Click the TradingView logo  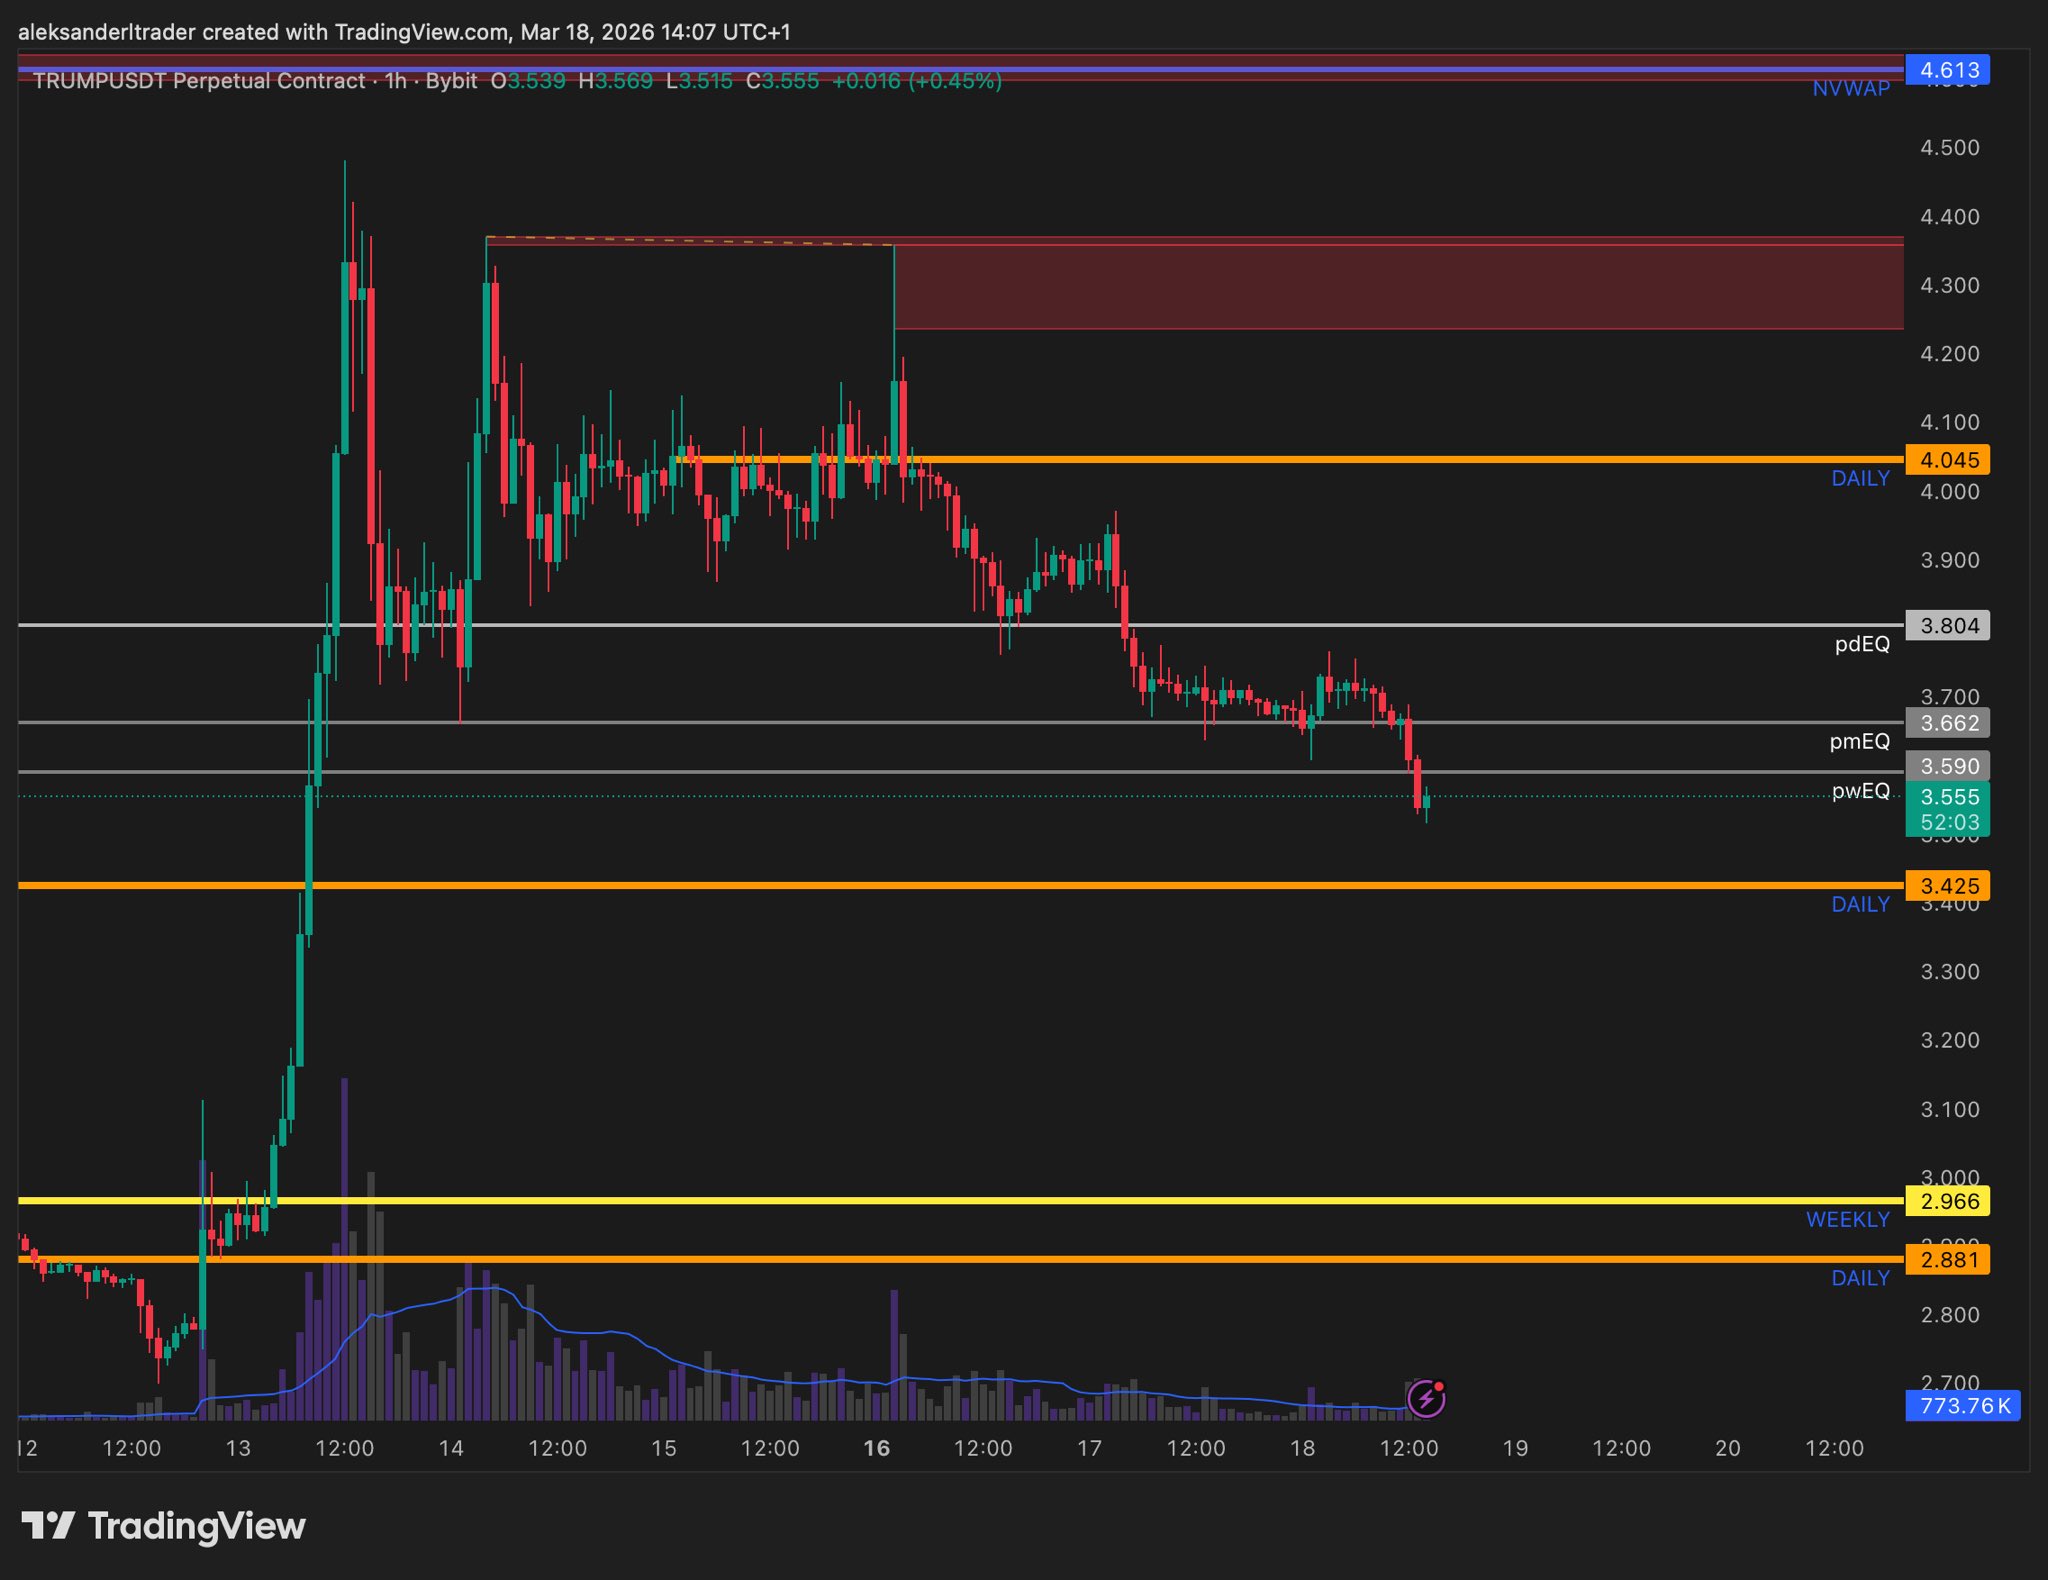[x=164, y=1526]
